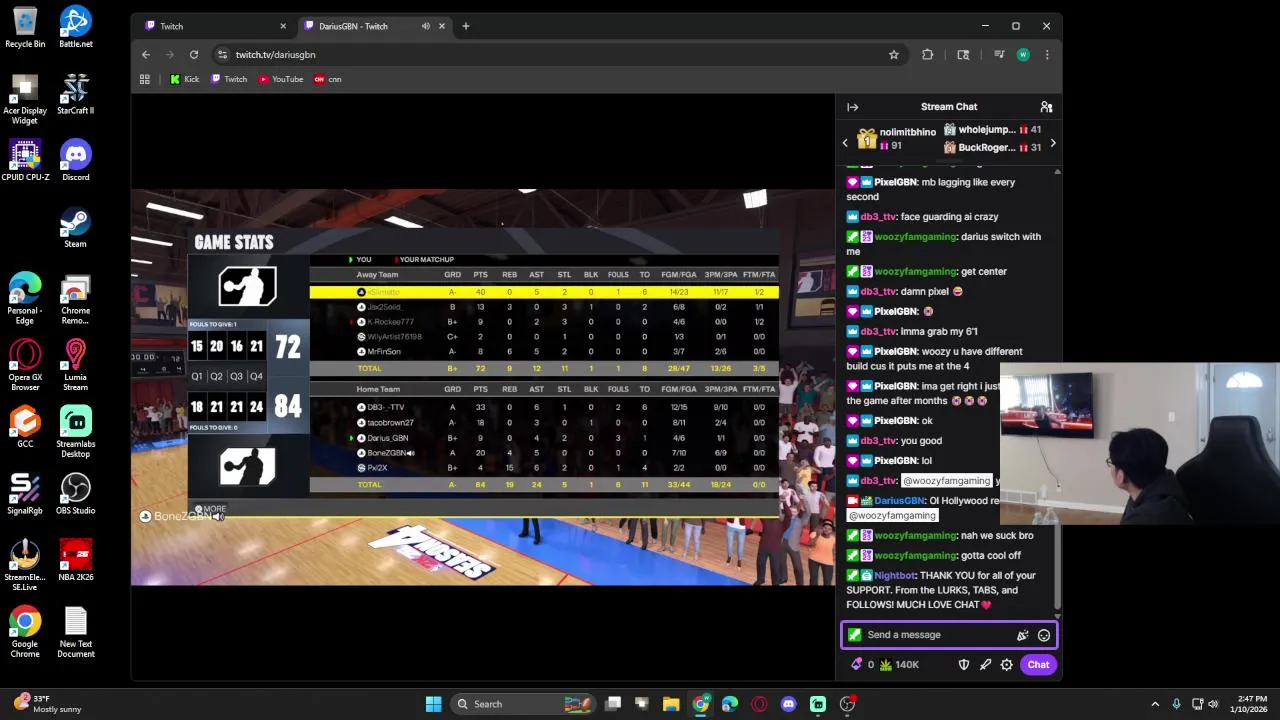Reload the Twitch page

click(x=194, y=55)
